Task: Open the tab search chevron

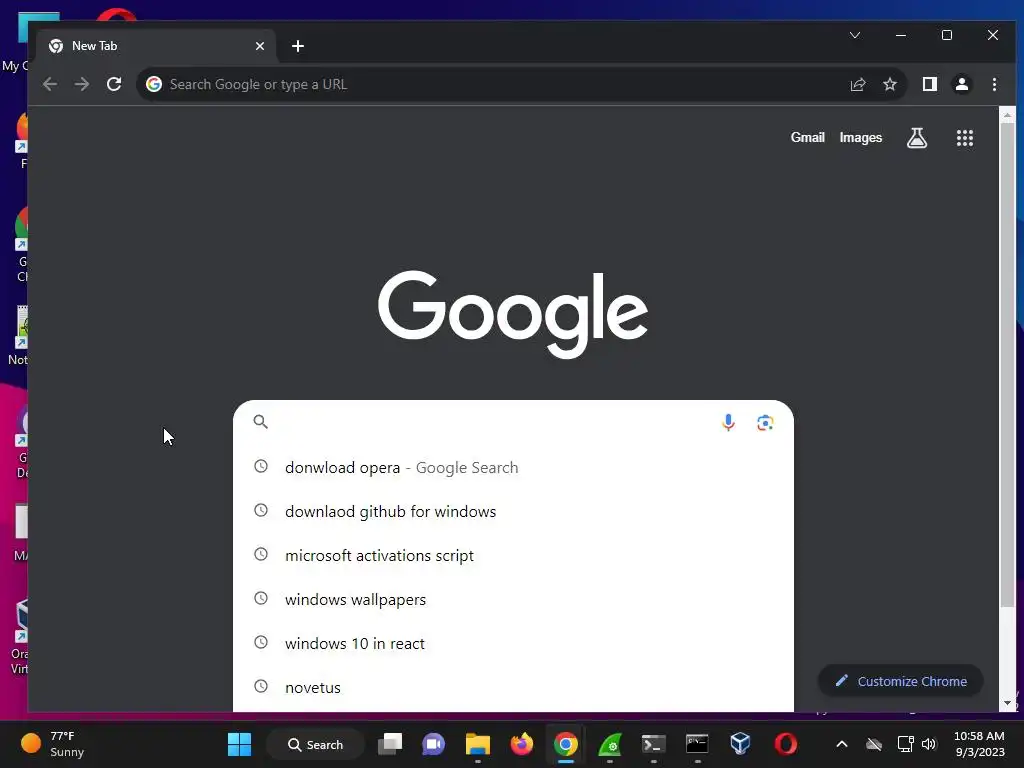Action: [855, 35]
